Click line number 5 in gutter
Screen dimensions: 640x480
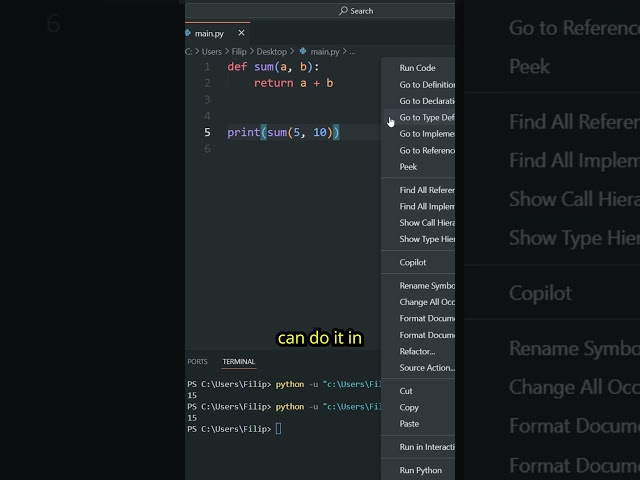[207, 132]
